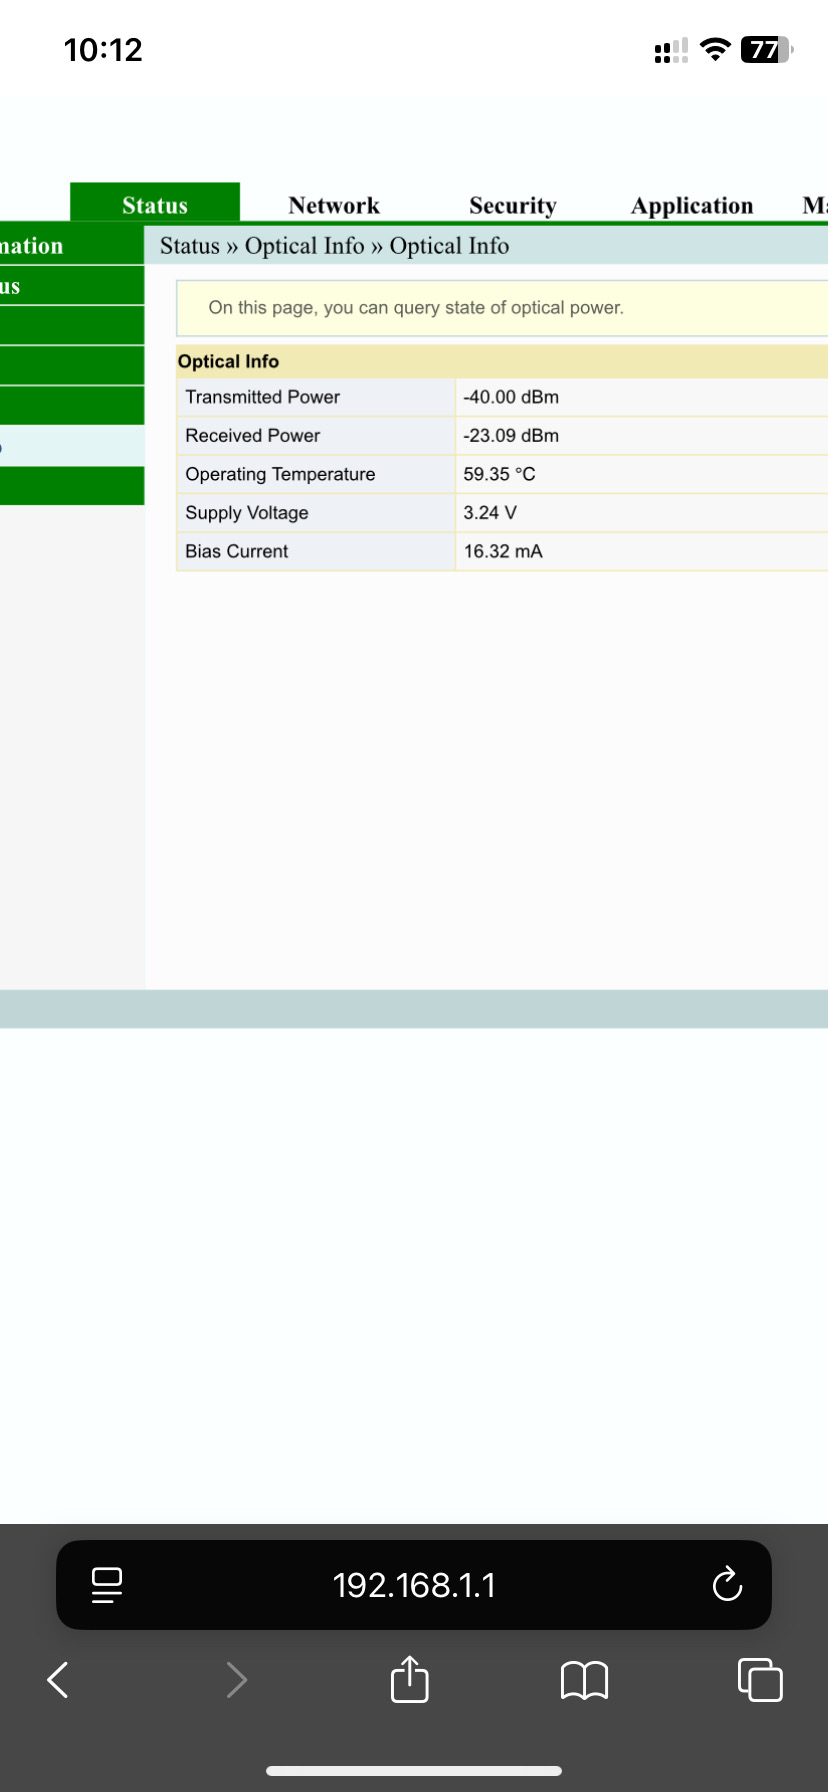This screenshot has width=828, height=1792.
Task: Open the Security tab
Action: click(x=512, y=205)
